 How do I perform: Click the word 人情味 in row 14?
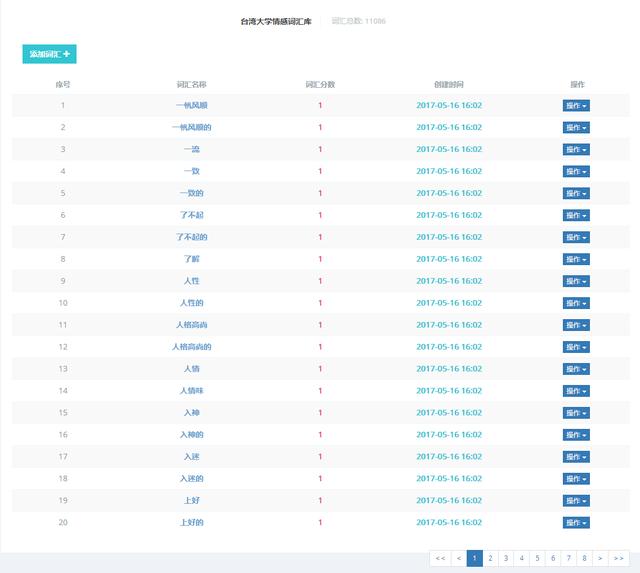click(x=192, y=391)
